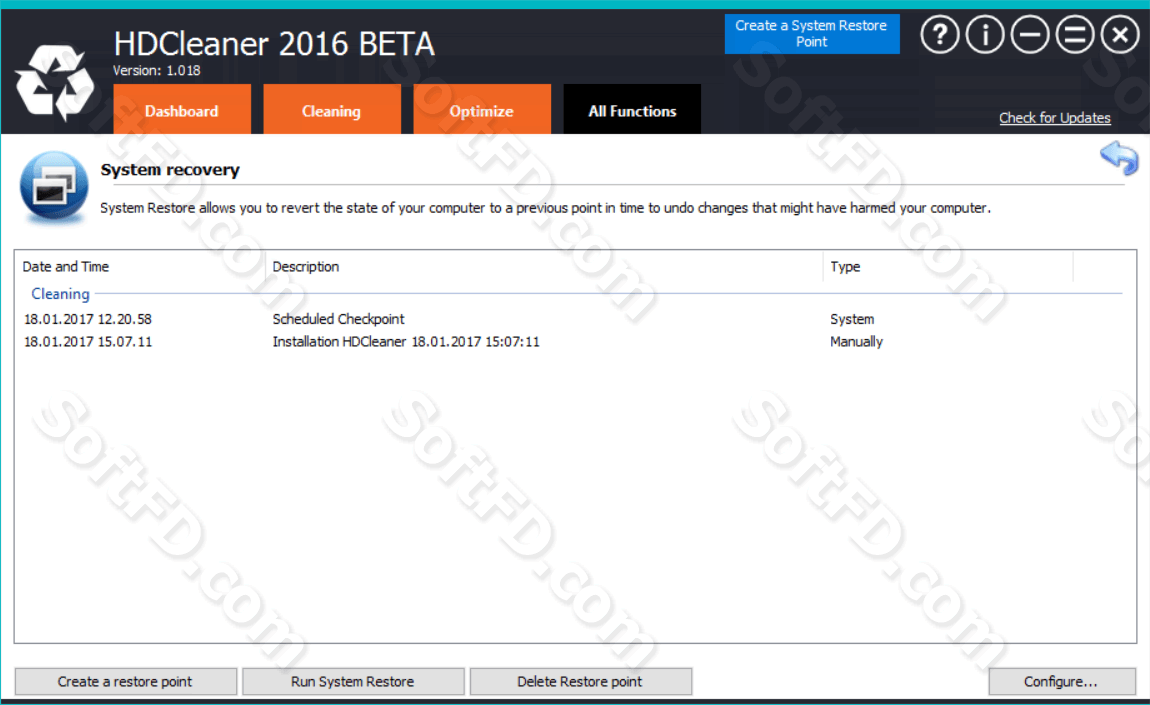Screen dimensions: 1150x705
Task: Open the menu icon with two lines
Action: point(1075,34)
